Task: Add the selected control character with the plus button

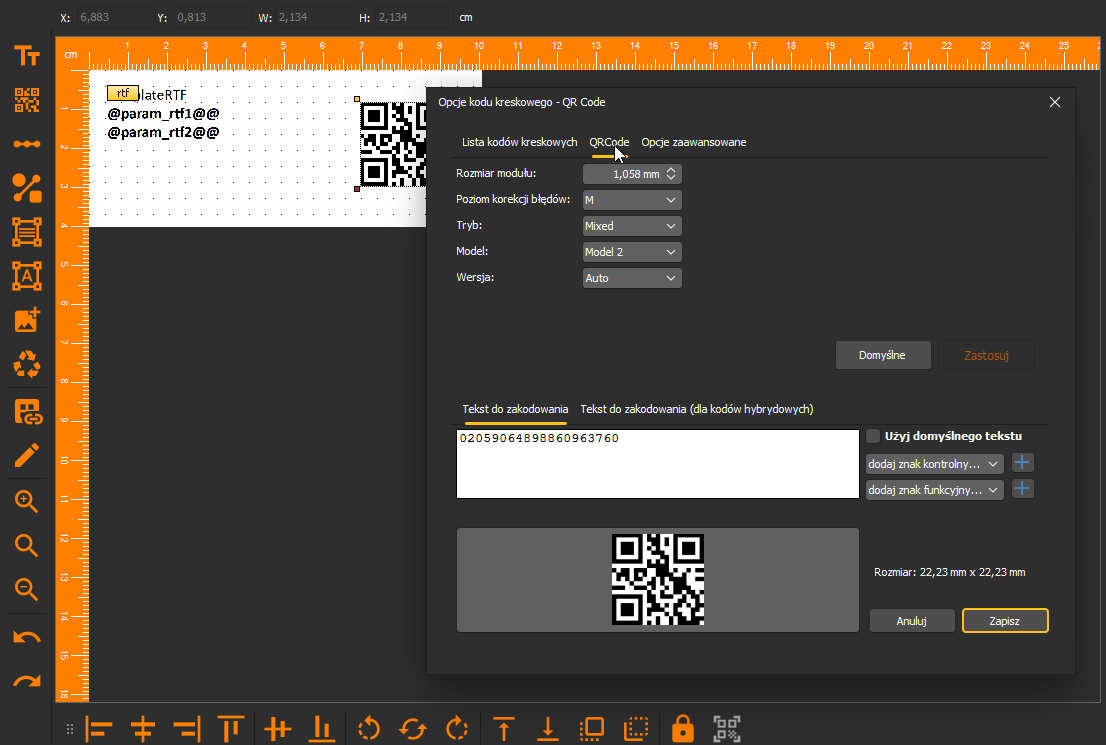Action: pos(1022,463)
